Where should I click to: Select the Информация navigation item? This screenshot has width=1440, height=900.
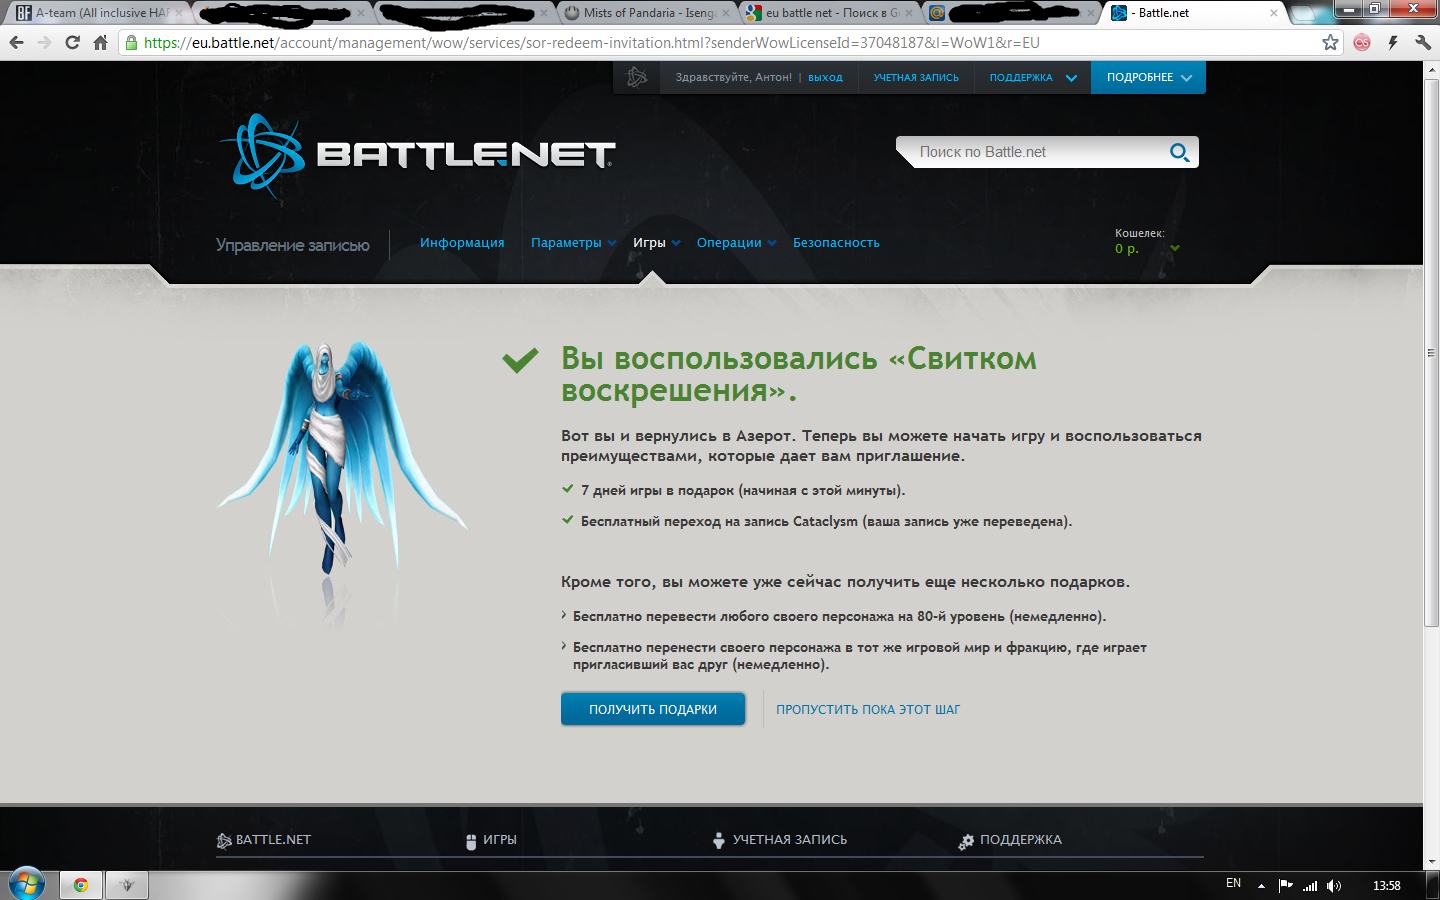[x=462, y=243]
